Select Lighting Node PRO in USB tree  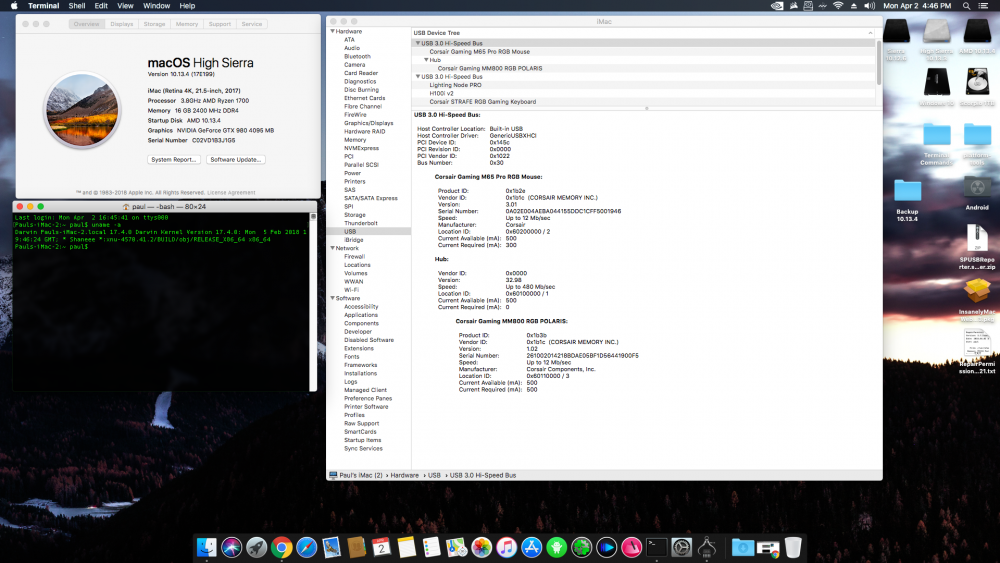coord(644,85)
